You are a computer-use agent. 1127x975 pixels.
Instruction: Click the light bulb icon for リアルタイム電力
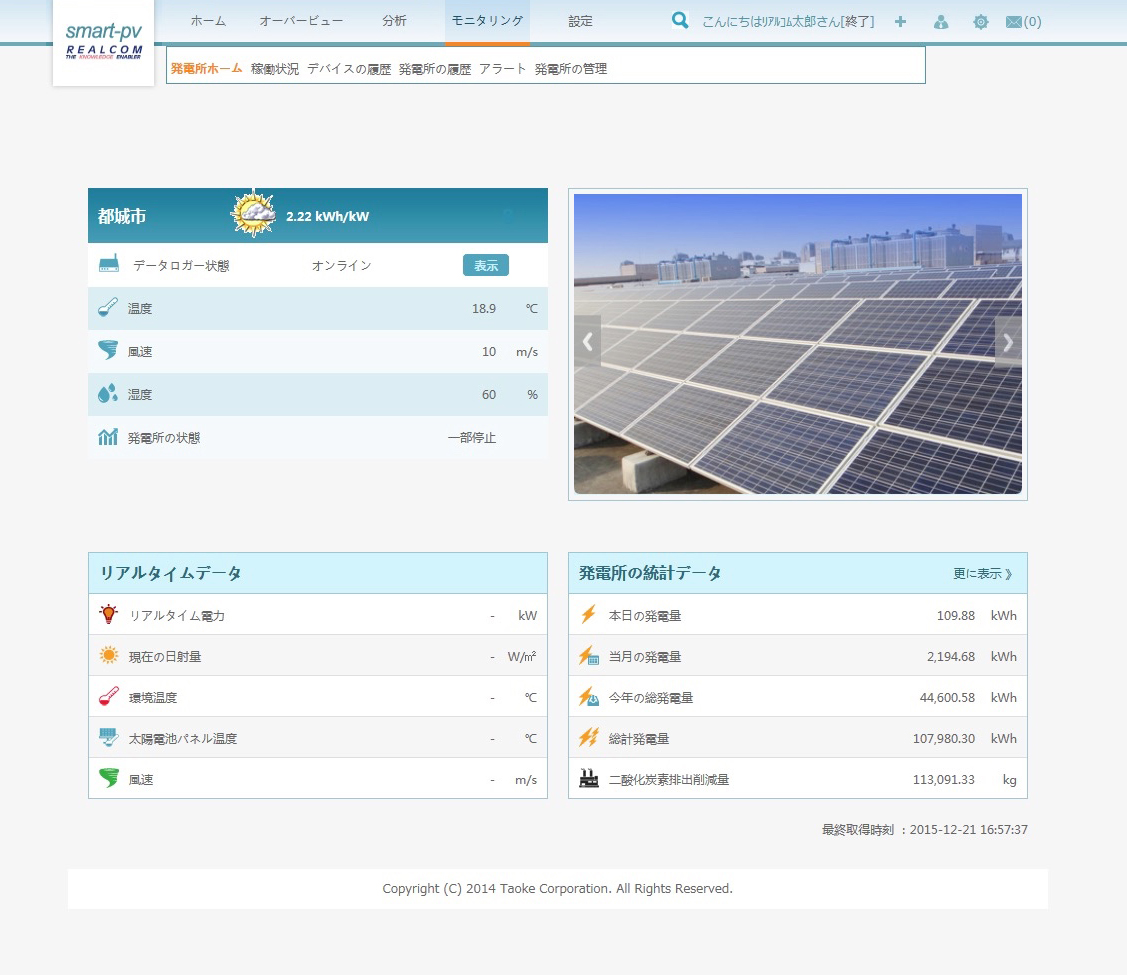tap(109, 614)
